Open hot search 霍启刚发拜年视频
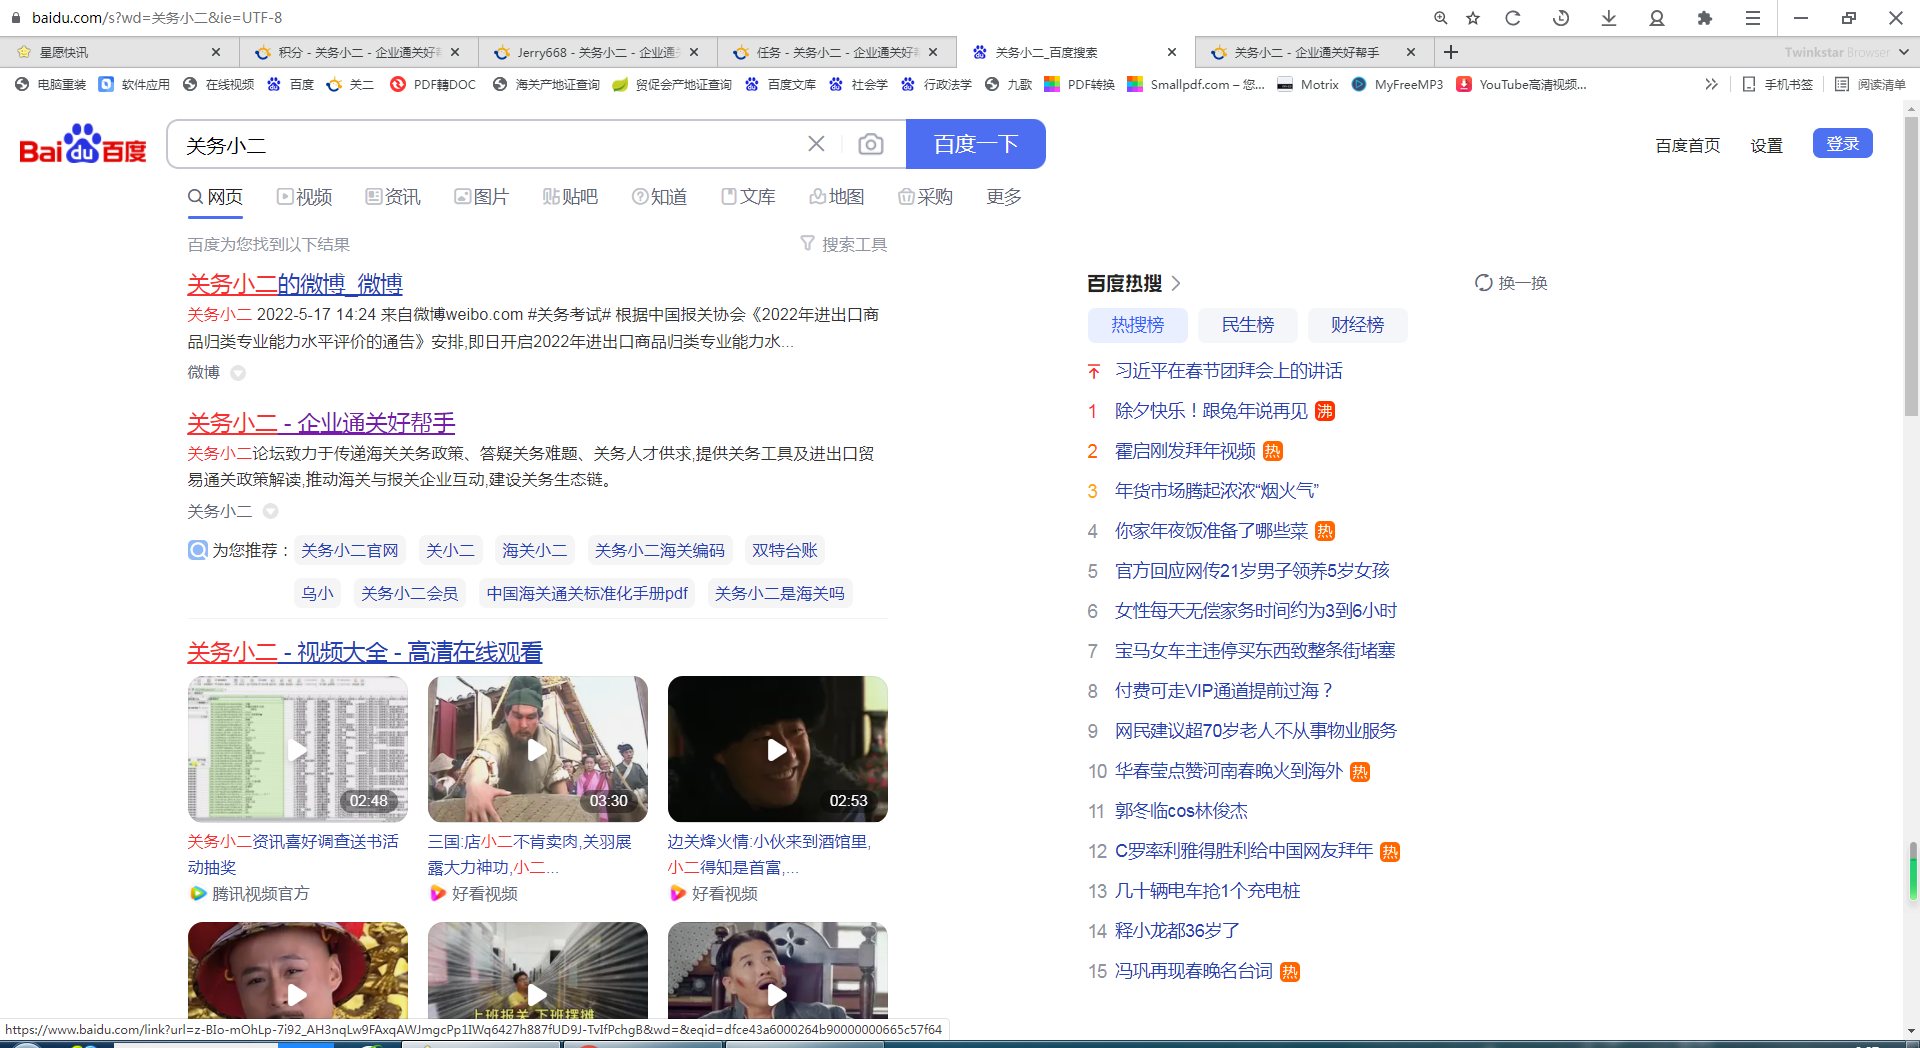This screenshot has height=1048, width=1920. [x=1185, y=451]
